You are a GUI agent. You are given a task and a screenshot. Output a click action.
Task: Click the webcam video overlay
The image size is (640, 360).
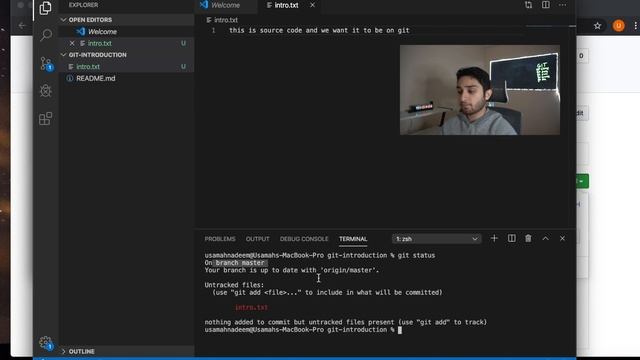480,90
